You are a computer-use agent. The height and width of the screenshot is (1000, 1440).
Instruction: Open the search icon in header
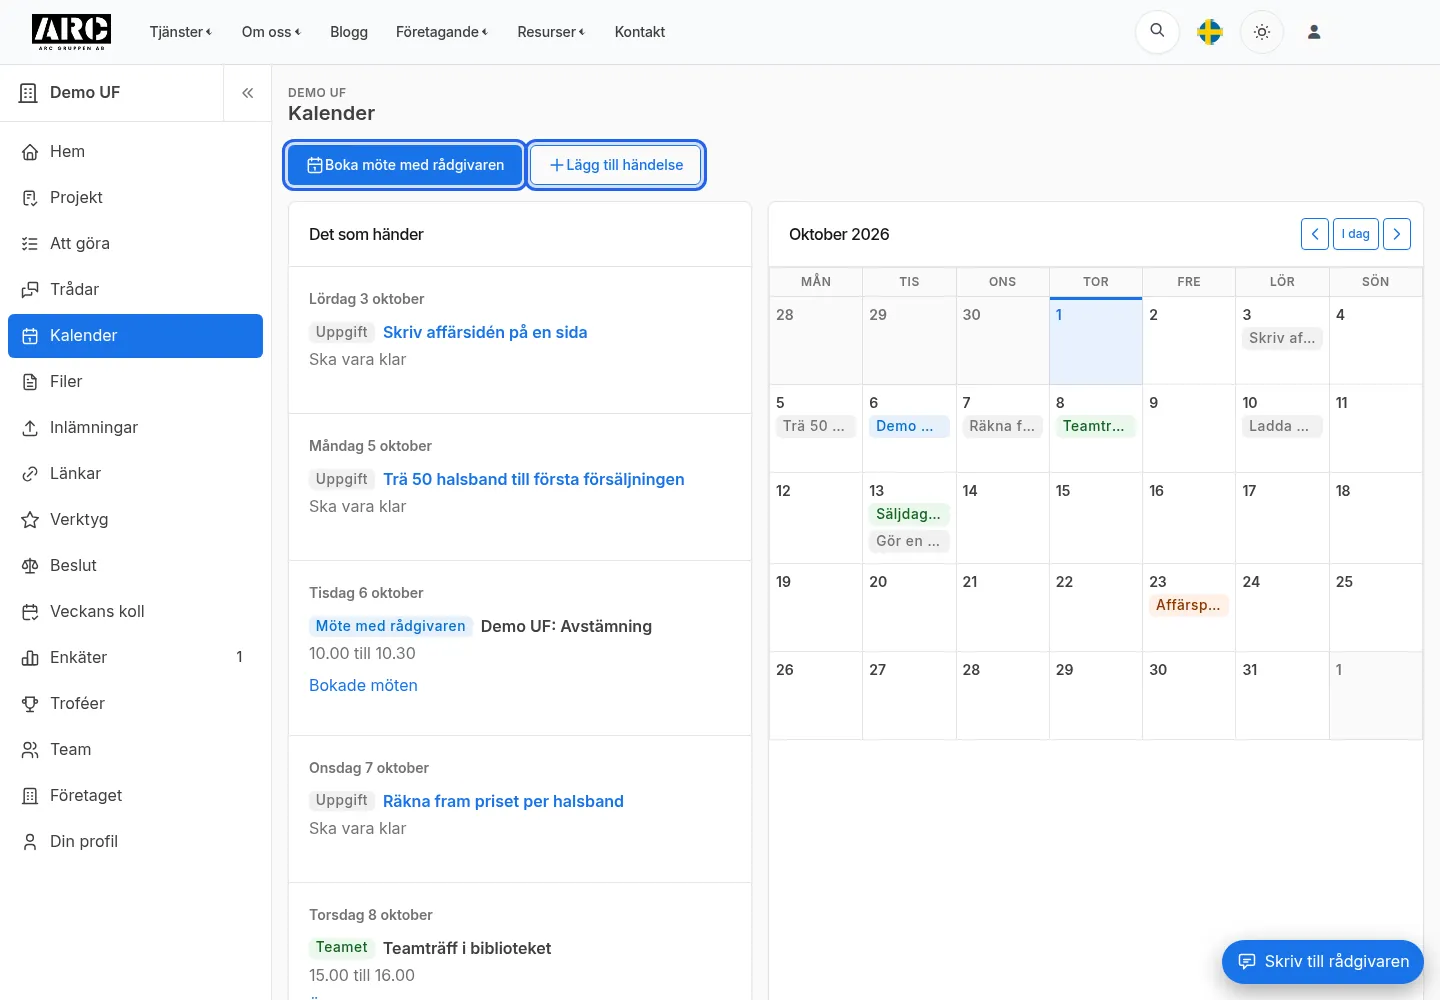pos(1157,32)
